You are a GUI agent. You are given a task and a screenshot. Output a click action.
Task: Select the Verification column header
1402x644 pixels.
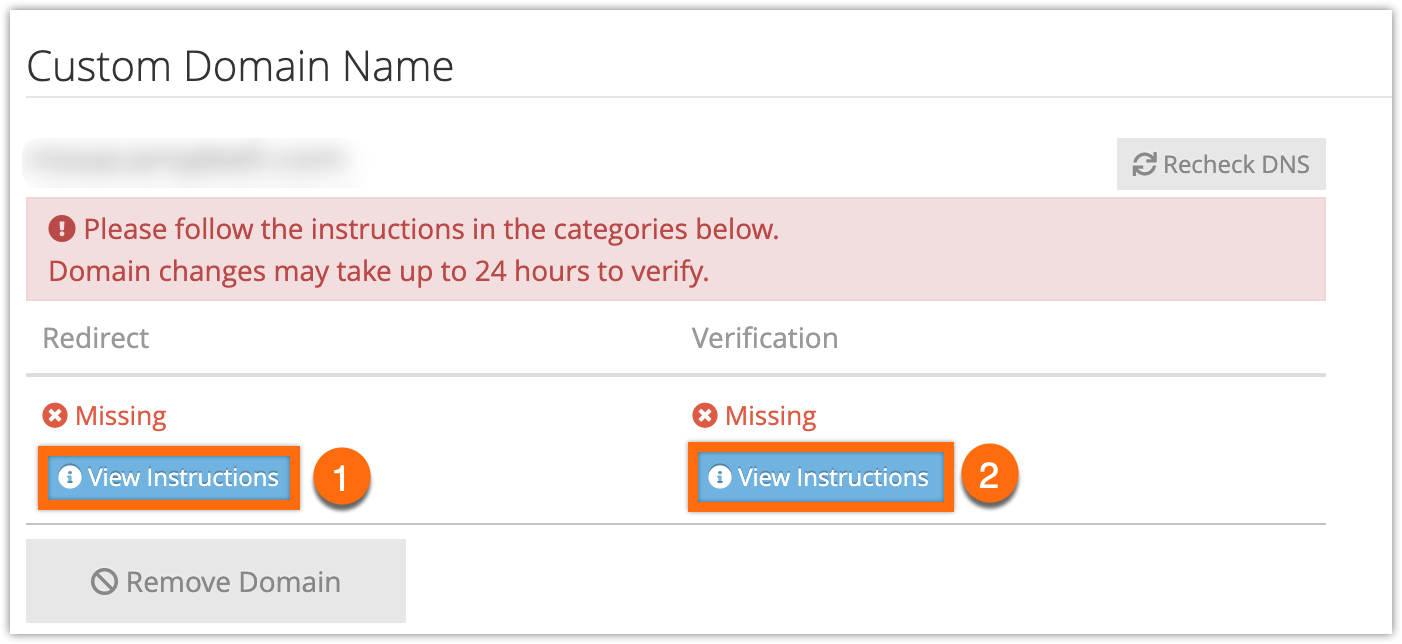click(765, 338)
